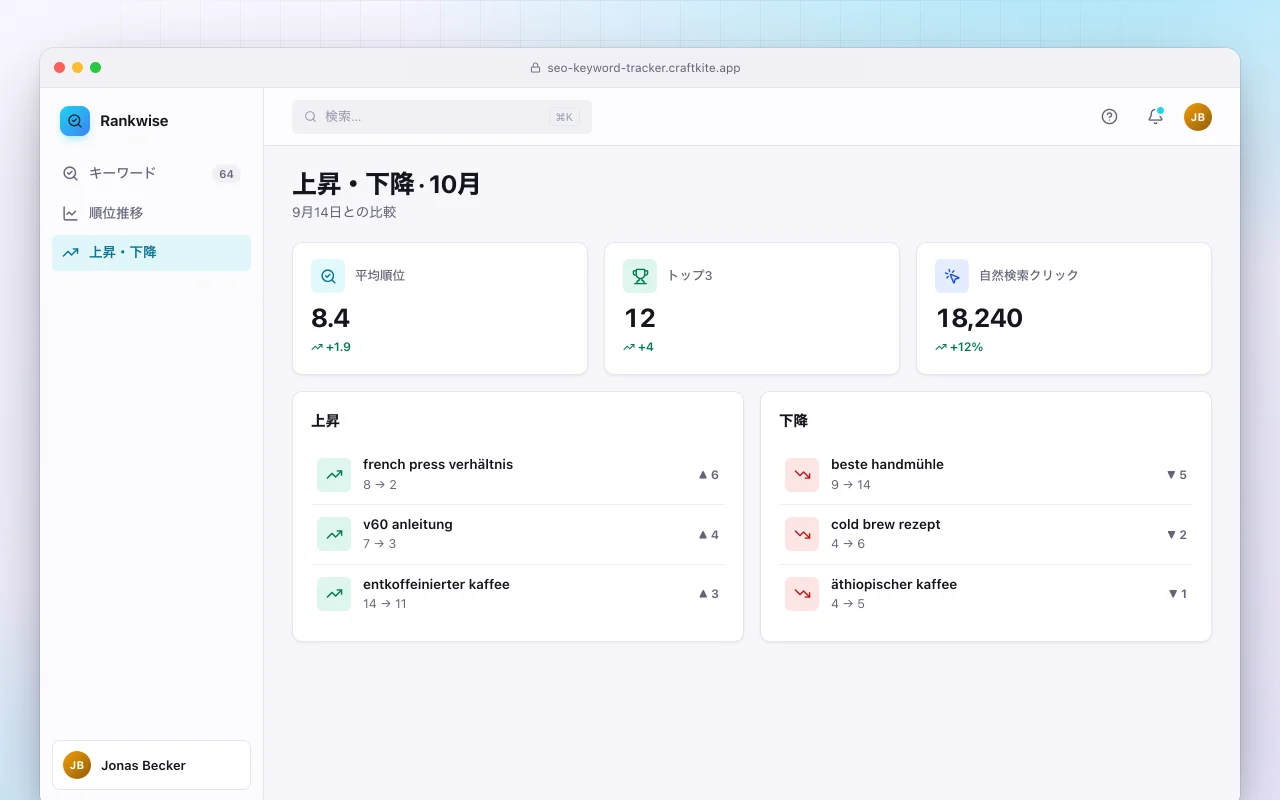Screen dimensions: 1280x800
Task: Click the 18,240 clicks value
Action: coord(980,318)
